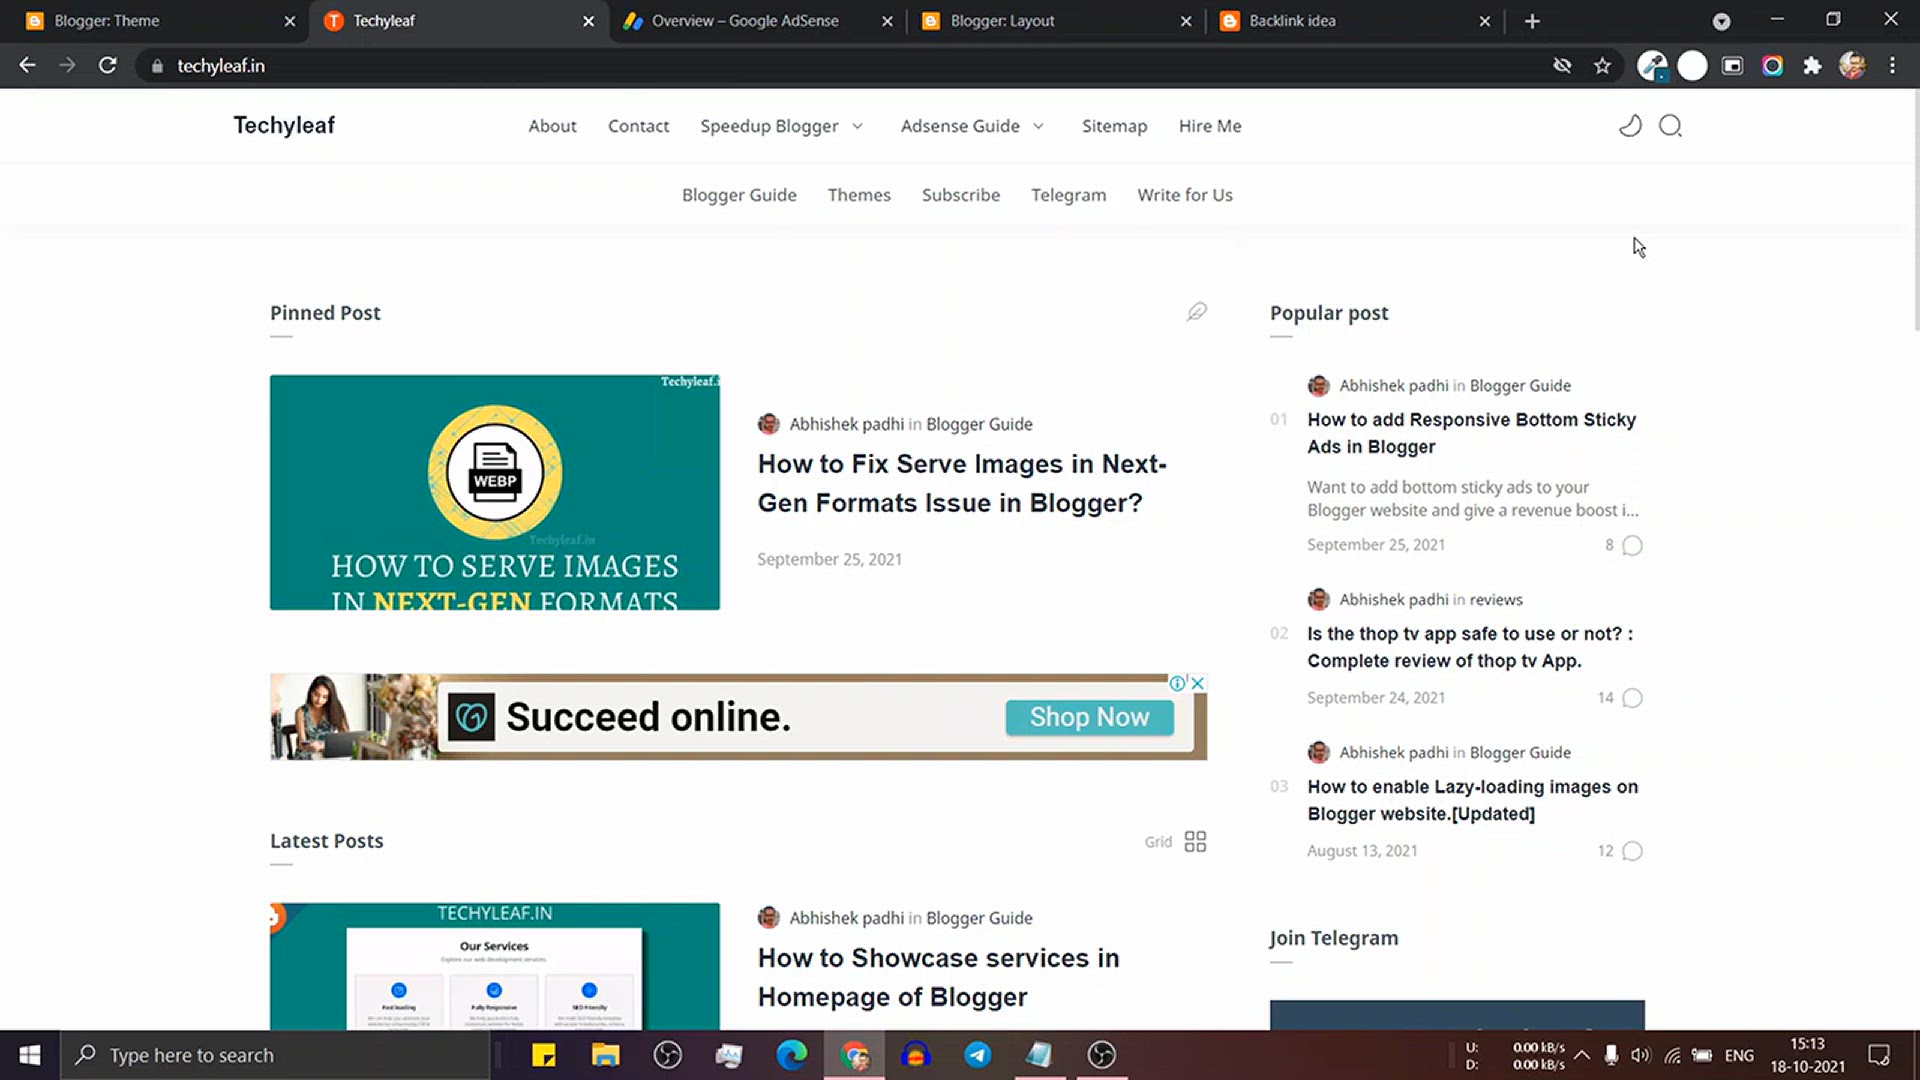Open the Chrome tab search dropdown arrow
The image size is (1920, 1080).
pos(1721,21)
